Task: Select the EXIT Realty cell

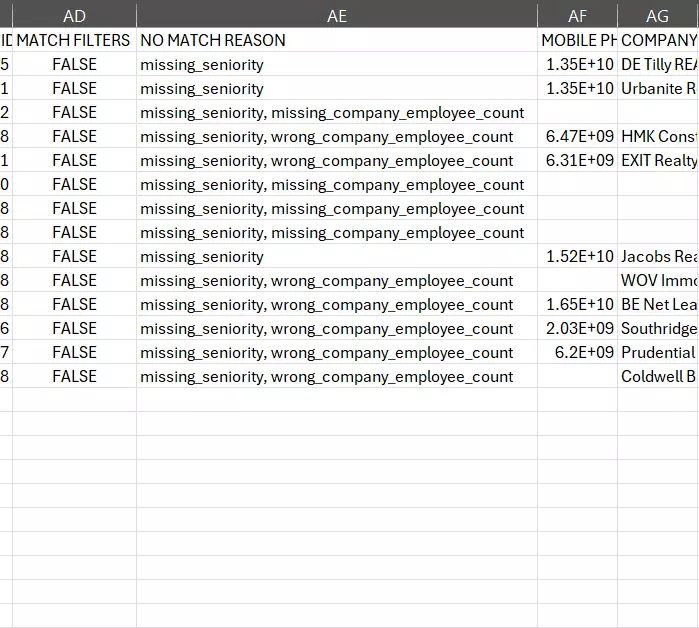Action: coord(657,160)
